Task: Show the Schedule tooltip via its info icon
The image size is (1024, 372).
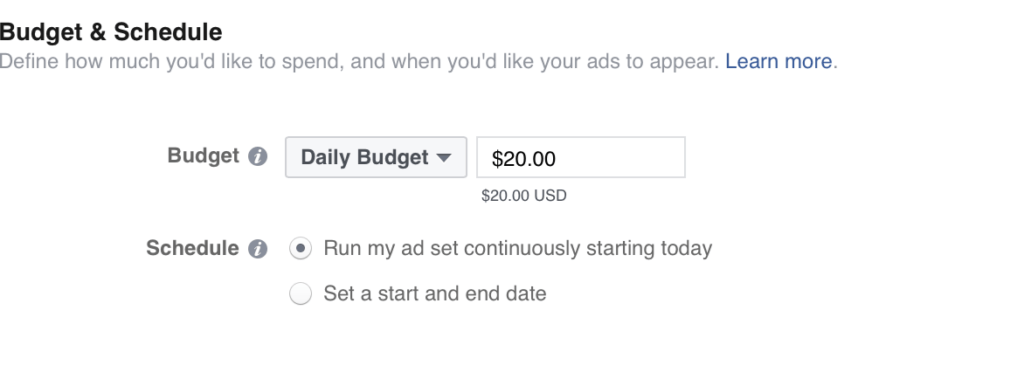Action: coord(257,249)
